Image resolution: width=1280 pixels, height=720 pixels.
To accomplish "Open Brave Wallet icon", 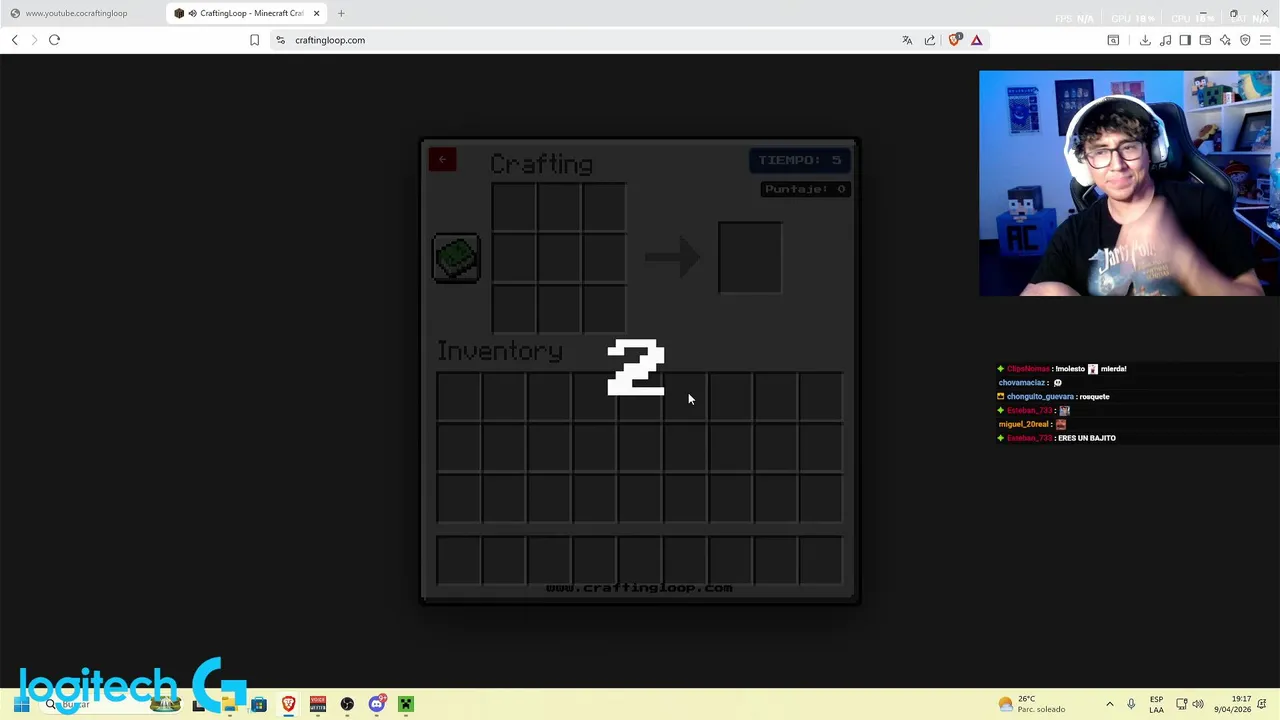I will coord(1205,40).
